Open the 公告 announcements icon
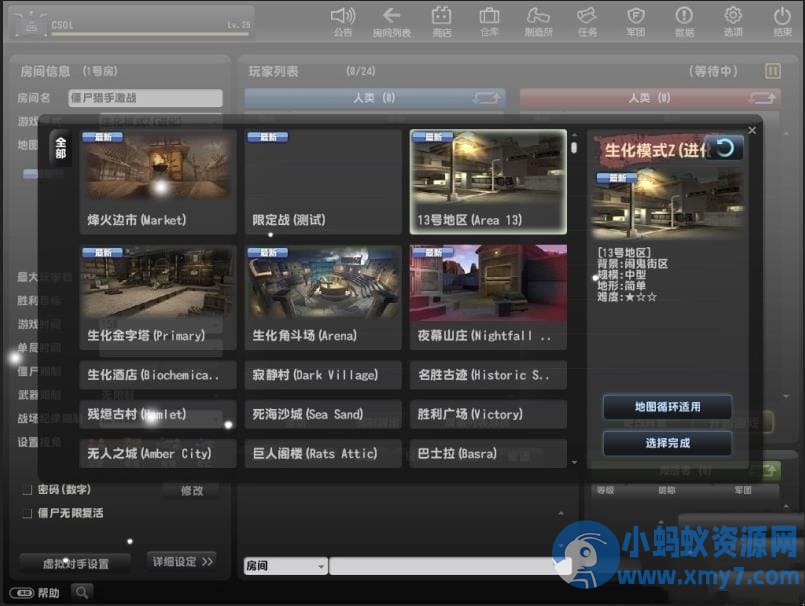This screenshot has width=805, height=606. click(343, 22)
